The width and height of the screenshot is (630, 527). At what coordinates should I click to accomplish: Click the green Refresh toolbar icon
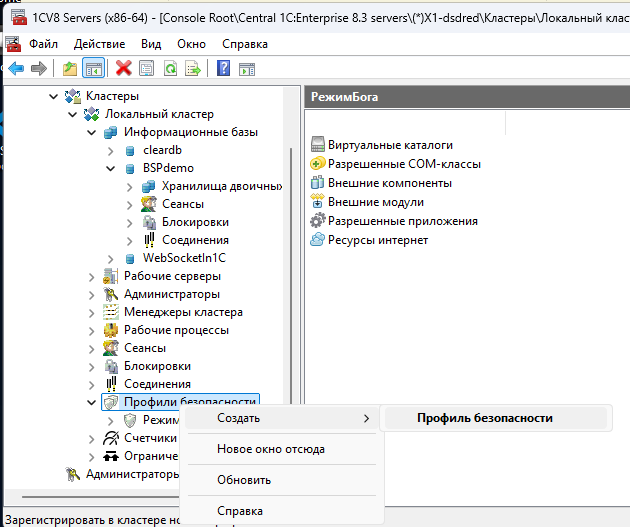170,68
